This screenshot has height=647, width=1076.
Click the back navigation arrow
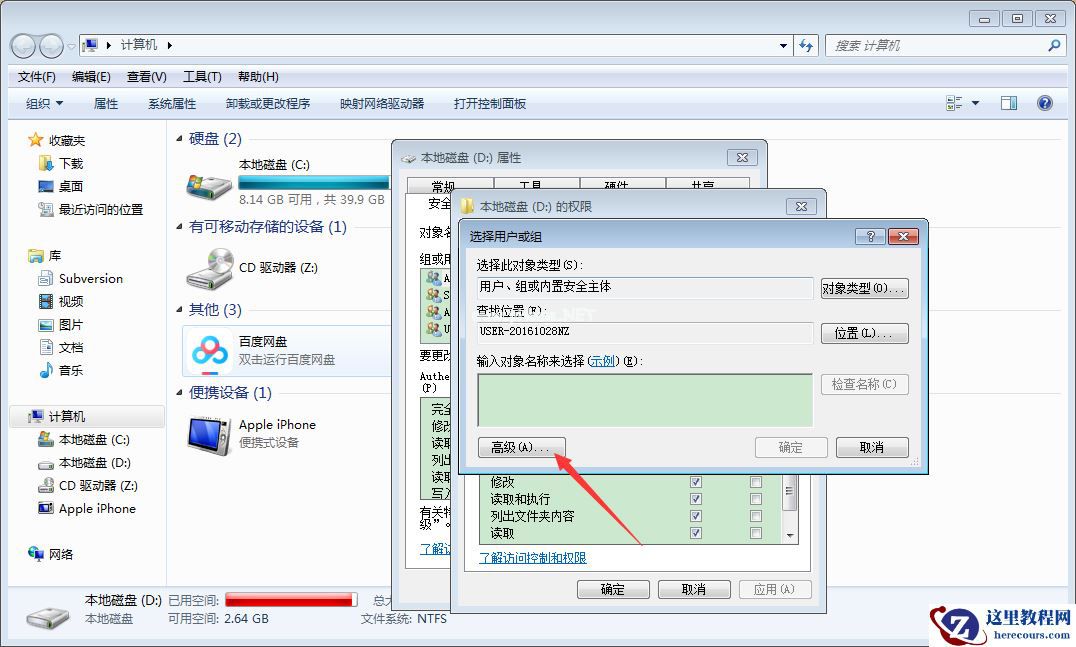tap(22, 45)
